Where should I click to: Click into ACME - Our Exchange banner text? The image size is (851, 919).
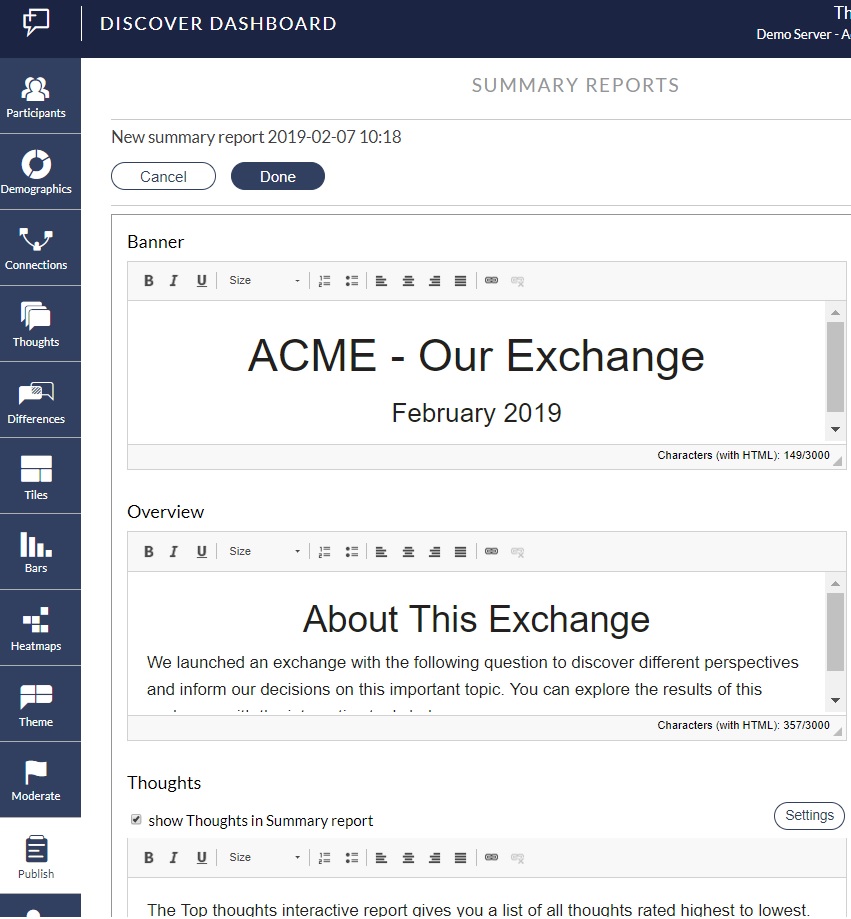[x=476, y=356]
